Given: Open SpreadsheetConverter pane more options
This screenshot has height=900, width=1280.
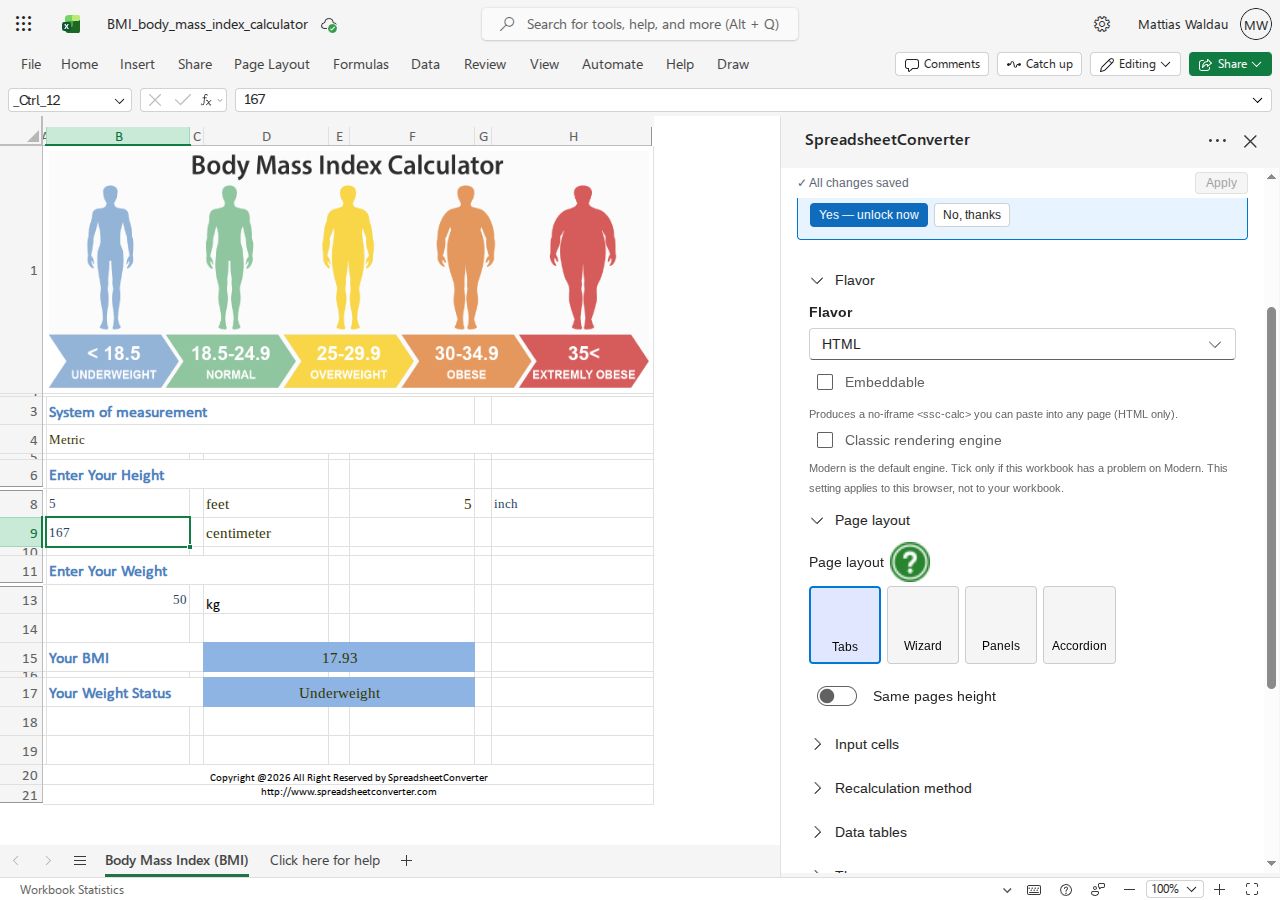Looking at the screenshot, I should pos(1217,141).
